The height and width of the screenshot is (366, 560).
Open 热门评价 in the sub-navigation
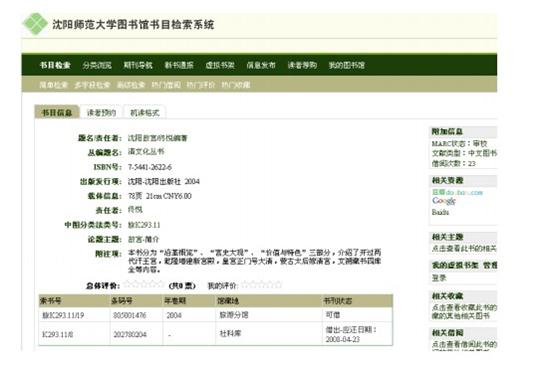201,85
